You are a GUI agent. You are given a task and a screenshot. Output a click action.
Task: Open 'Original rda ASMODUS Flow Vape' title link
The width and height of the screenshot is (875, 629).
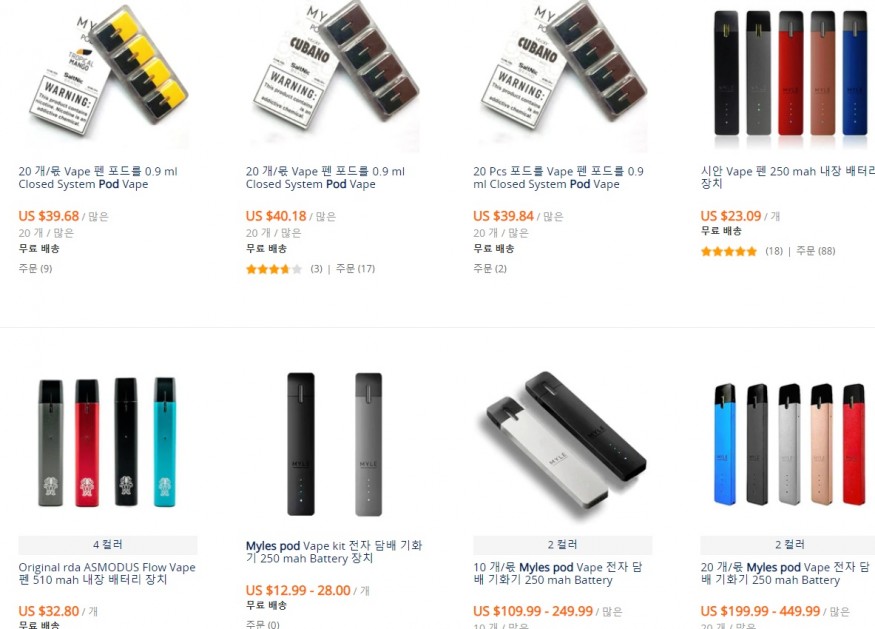point(107,573)
